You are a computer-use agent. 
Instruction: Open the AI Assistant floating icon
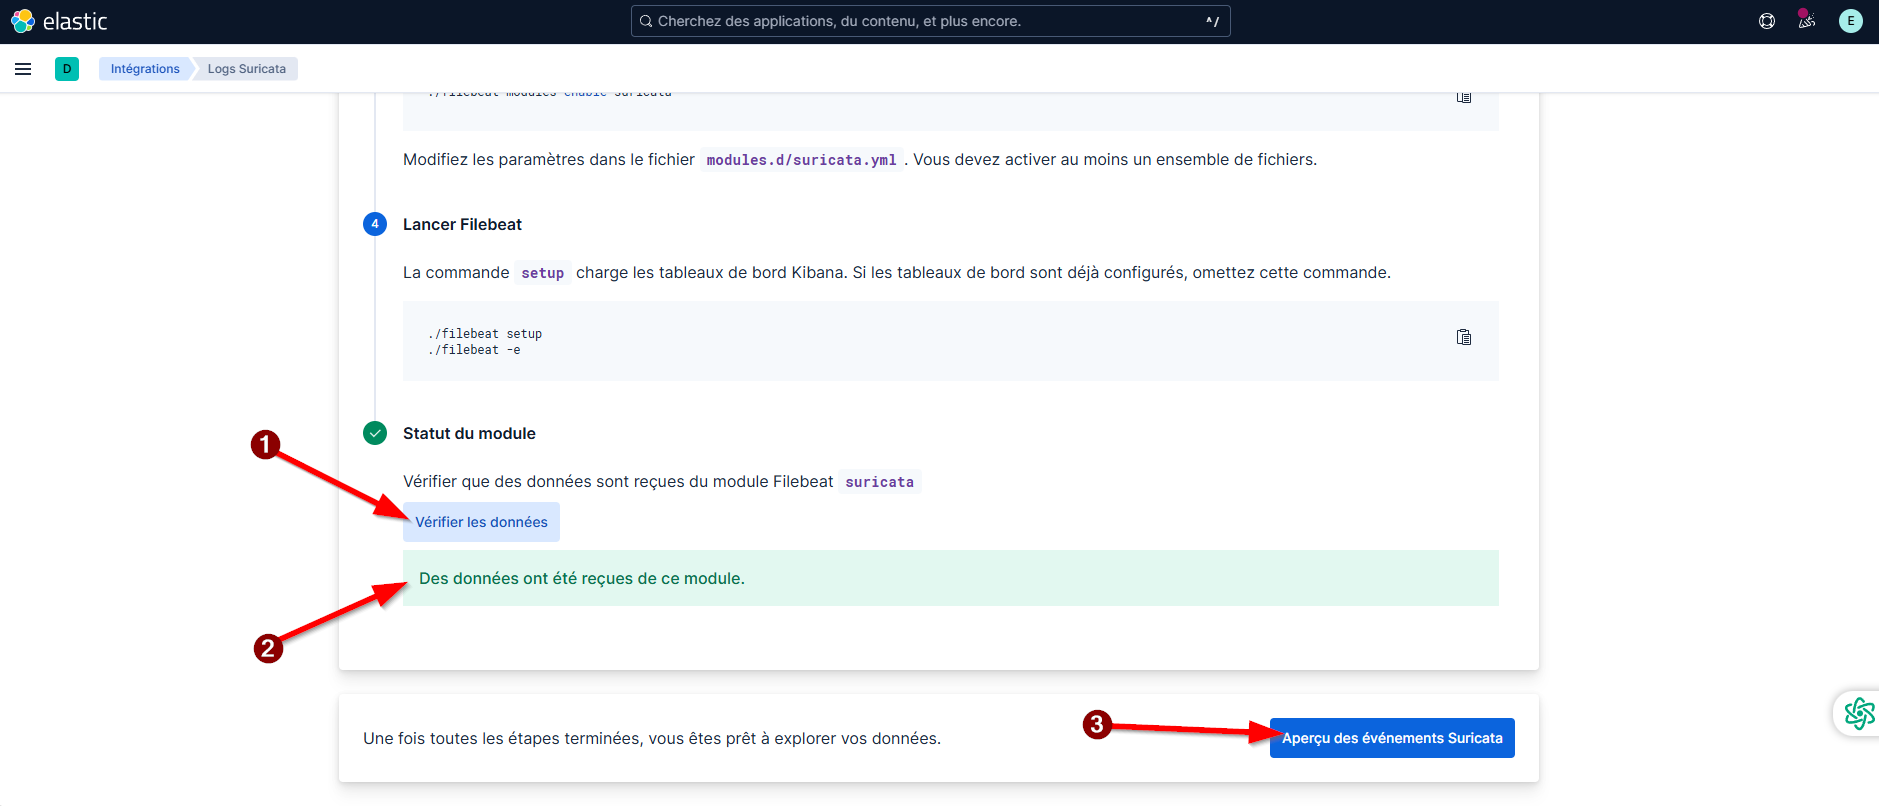click(x=1859, y=713)
